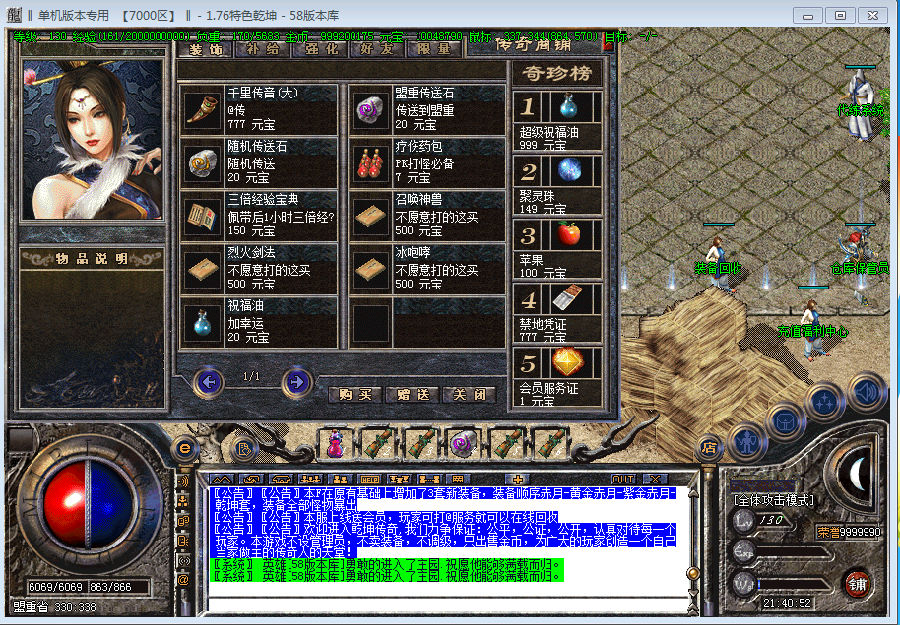900x625 pixels.
Task: Select the 疗伤药包 potion bundle
Action: [372, 163]
